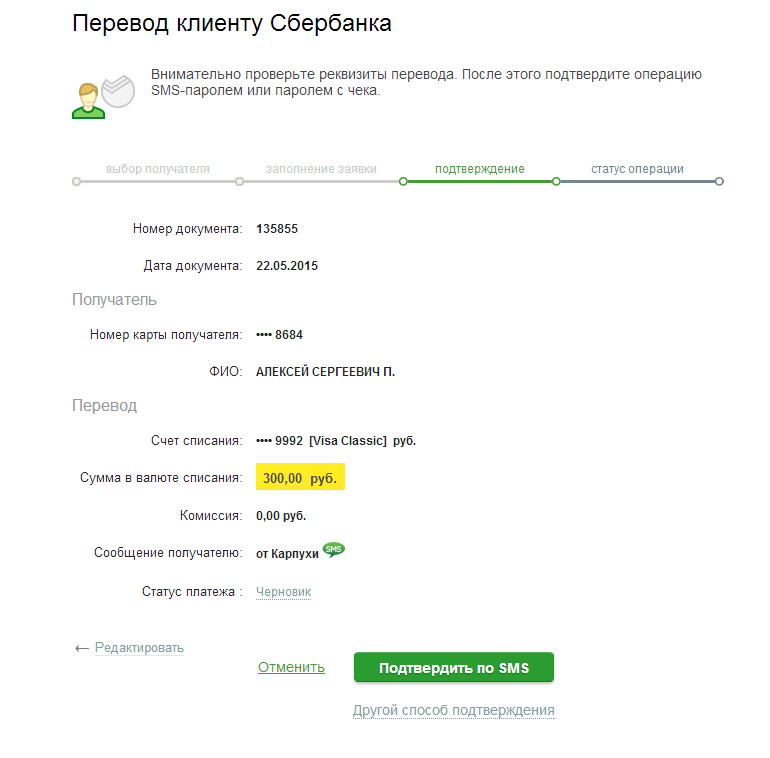
Task: Open Другой способ подтверждения link
Action: pyautogui.click(x=453, y=710)
